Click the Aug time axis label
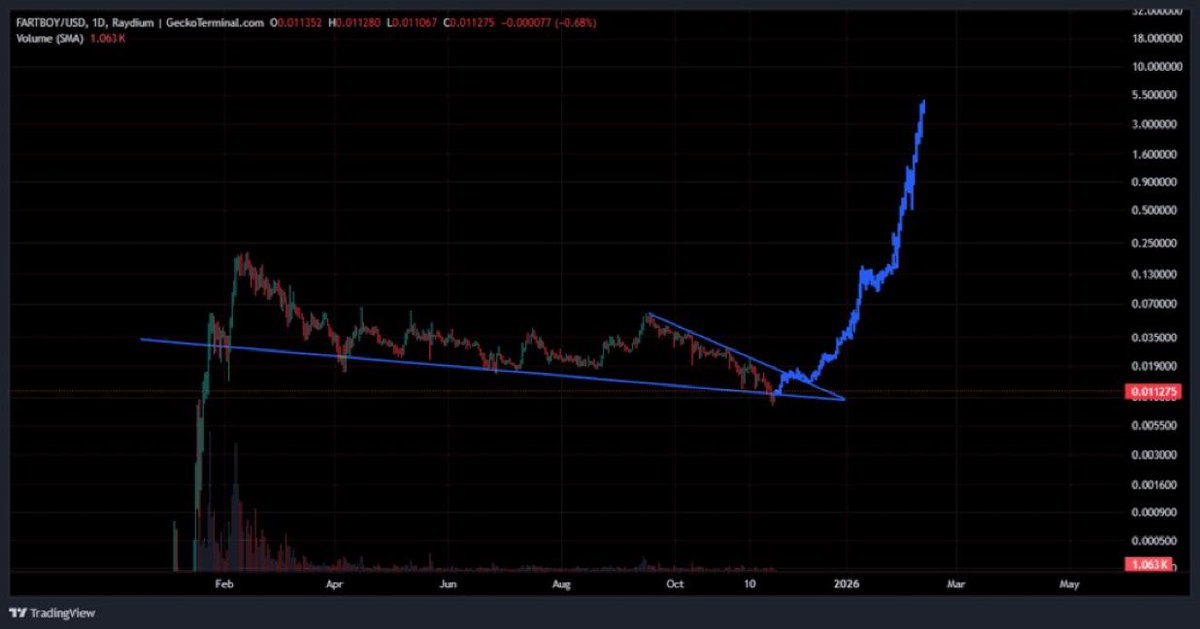This screenshot has width=1200, height=629. tap(561, 582)
